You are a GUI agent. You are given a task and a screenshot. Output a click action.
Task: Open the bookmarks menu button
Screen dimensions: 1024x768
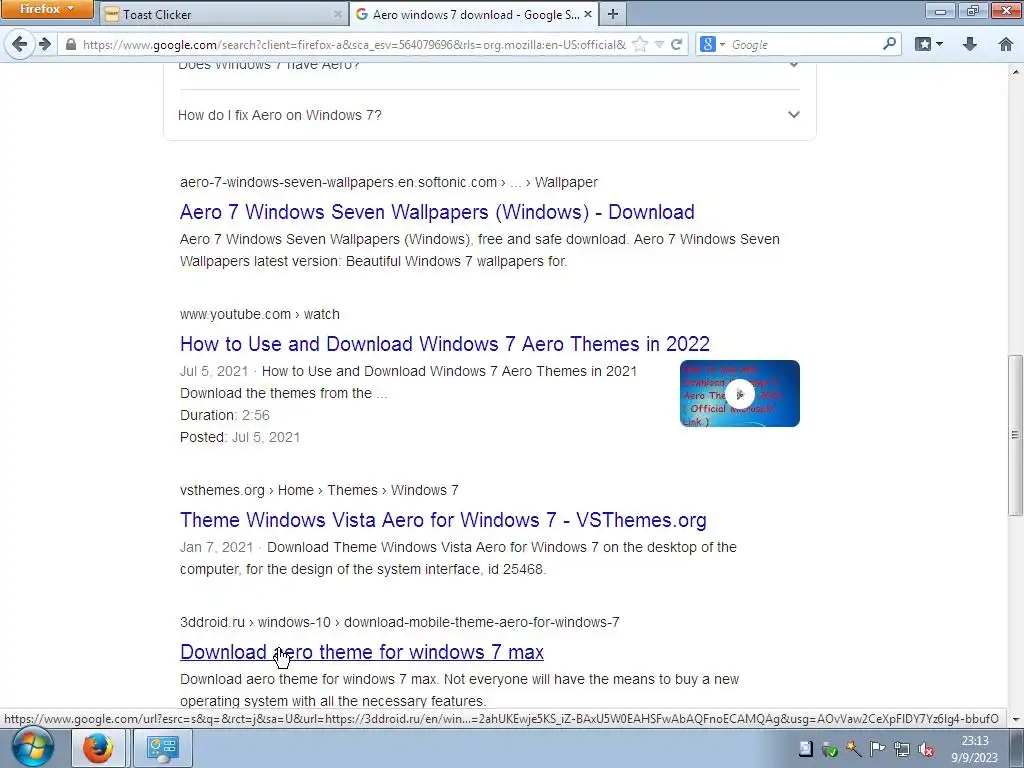pos(929,44)
